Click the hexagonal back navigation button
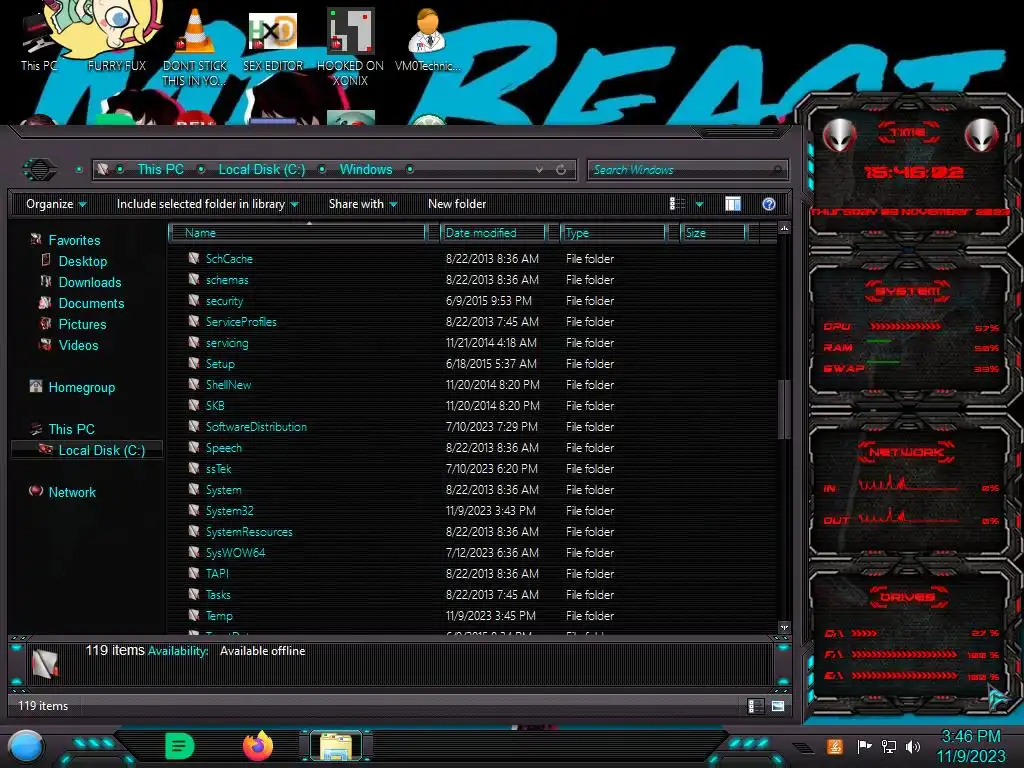1024x768 pixels. [x=40, y=170]
